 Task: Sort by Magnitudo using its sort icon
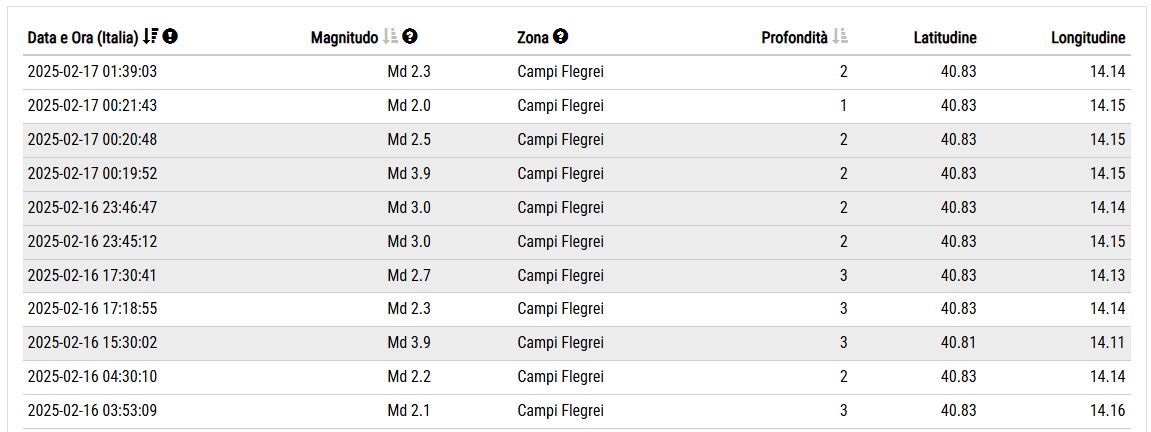tap(391, 36)
